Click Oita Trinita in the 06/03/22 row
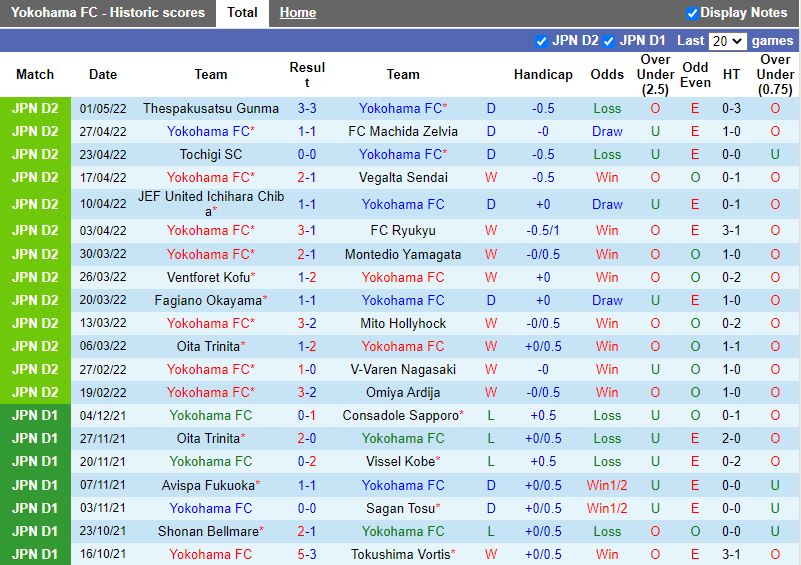 (208, 346)
